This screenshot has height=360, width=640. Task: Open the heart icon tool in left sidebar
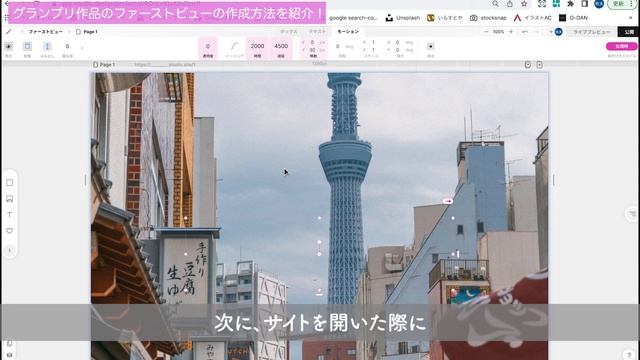(9, 231)
